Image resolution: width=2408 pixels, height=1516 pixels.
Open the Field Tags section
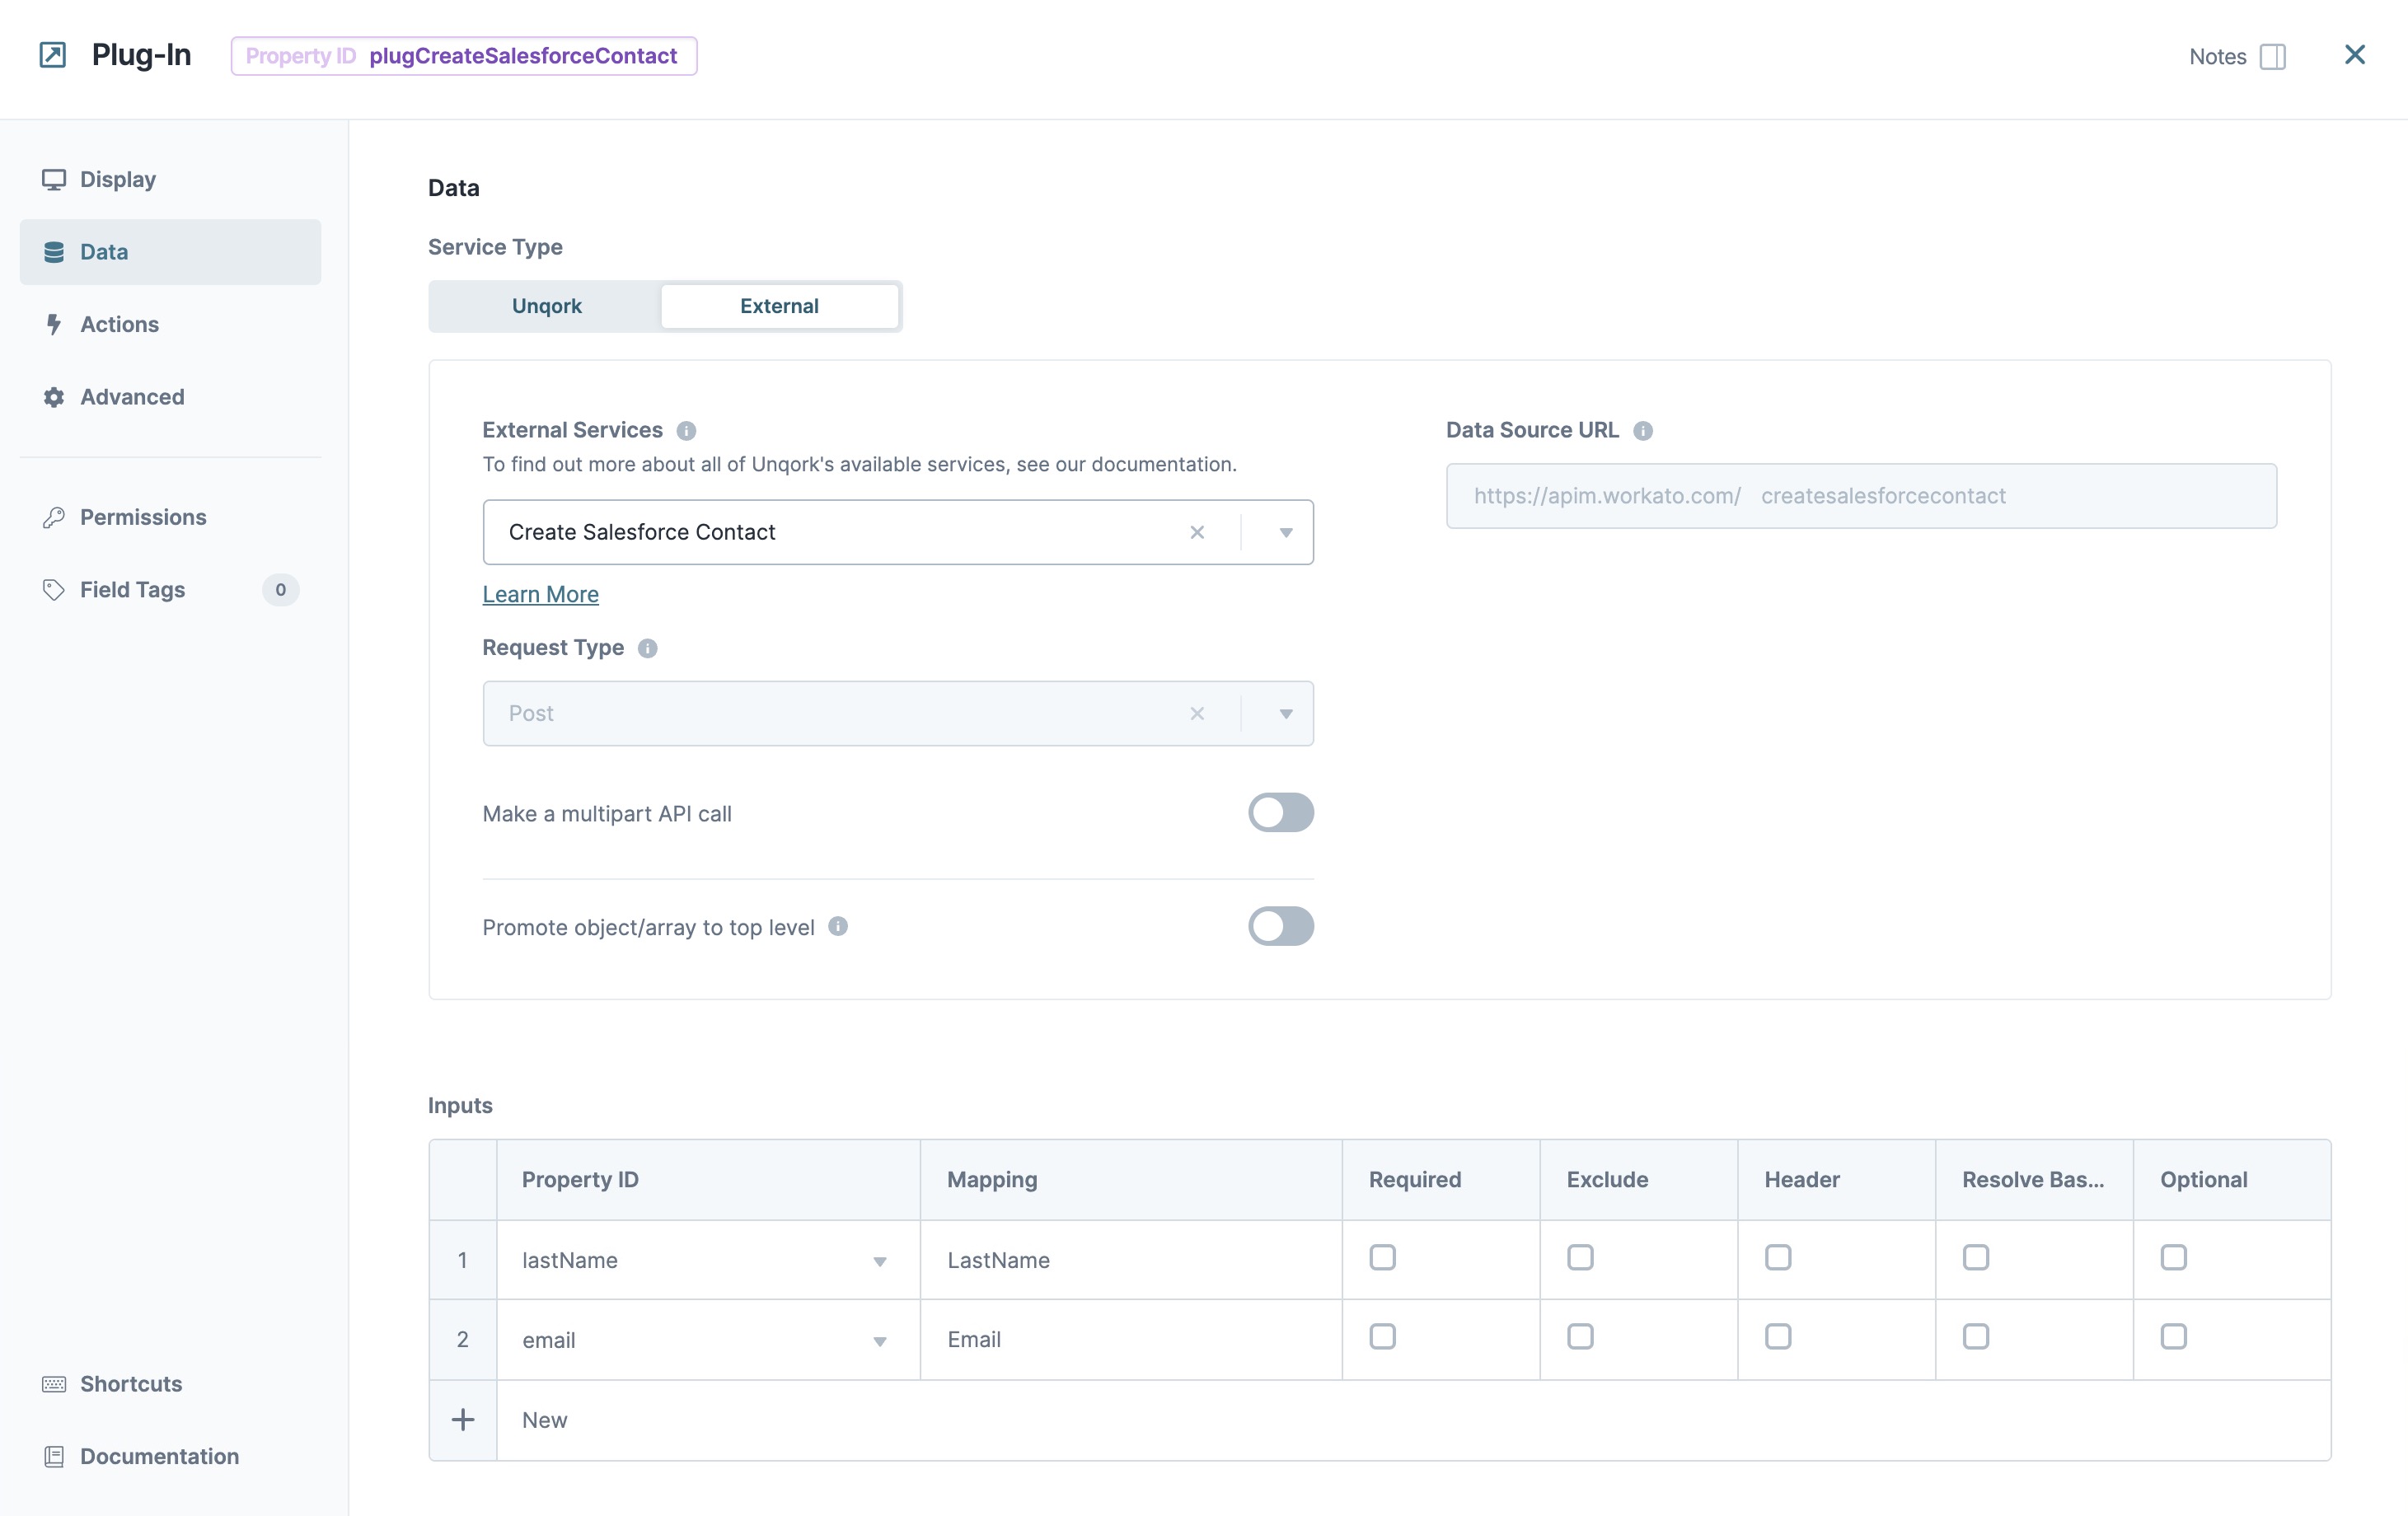point(170,590)
